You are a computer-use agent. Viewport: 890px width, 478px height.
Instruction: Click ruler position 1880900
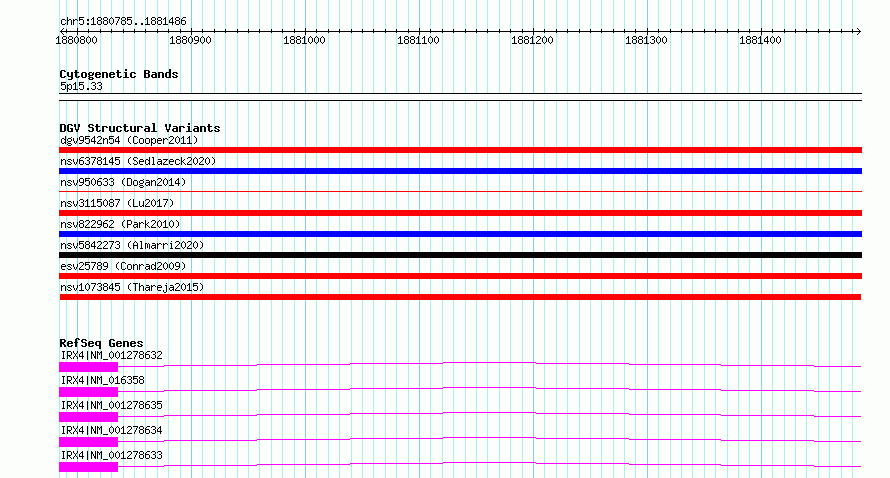(190, 40)
